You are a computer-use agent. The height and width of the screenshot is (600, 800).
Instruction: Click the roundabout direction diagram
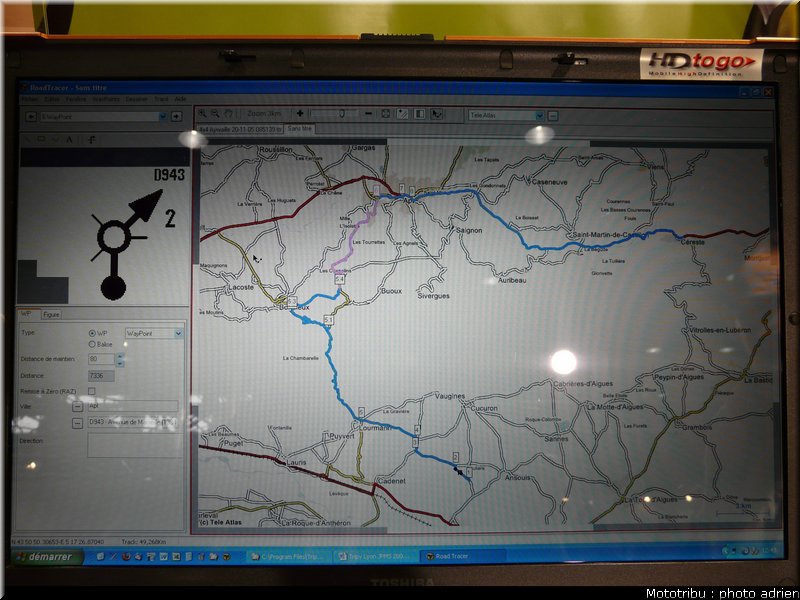(x=128, y=245)
